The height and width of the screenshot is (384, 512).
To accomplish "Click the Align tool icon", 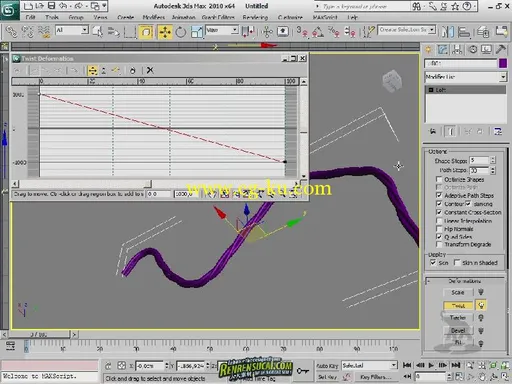I will [464, 32].
